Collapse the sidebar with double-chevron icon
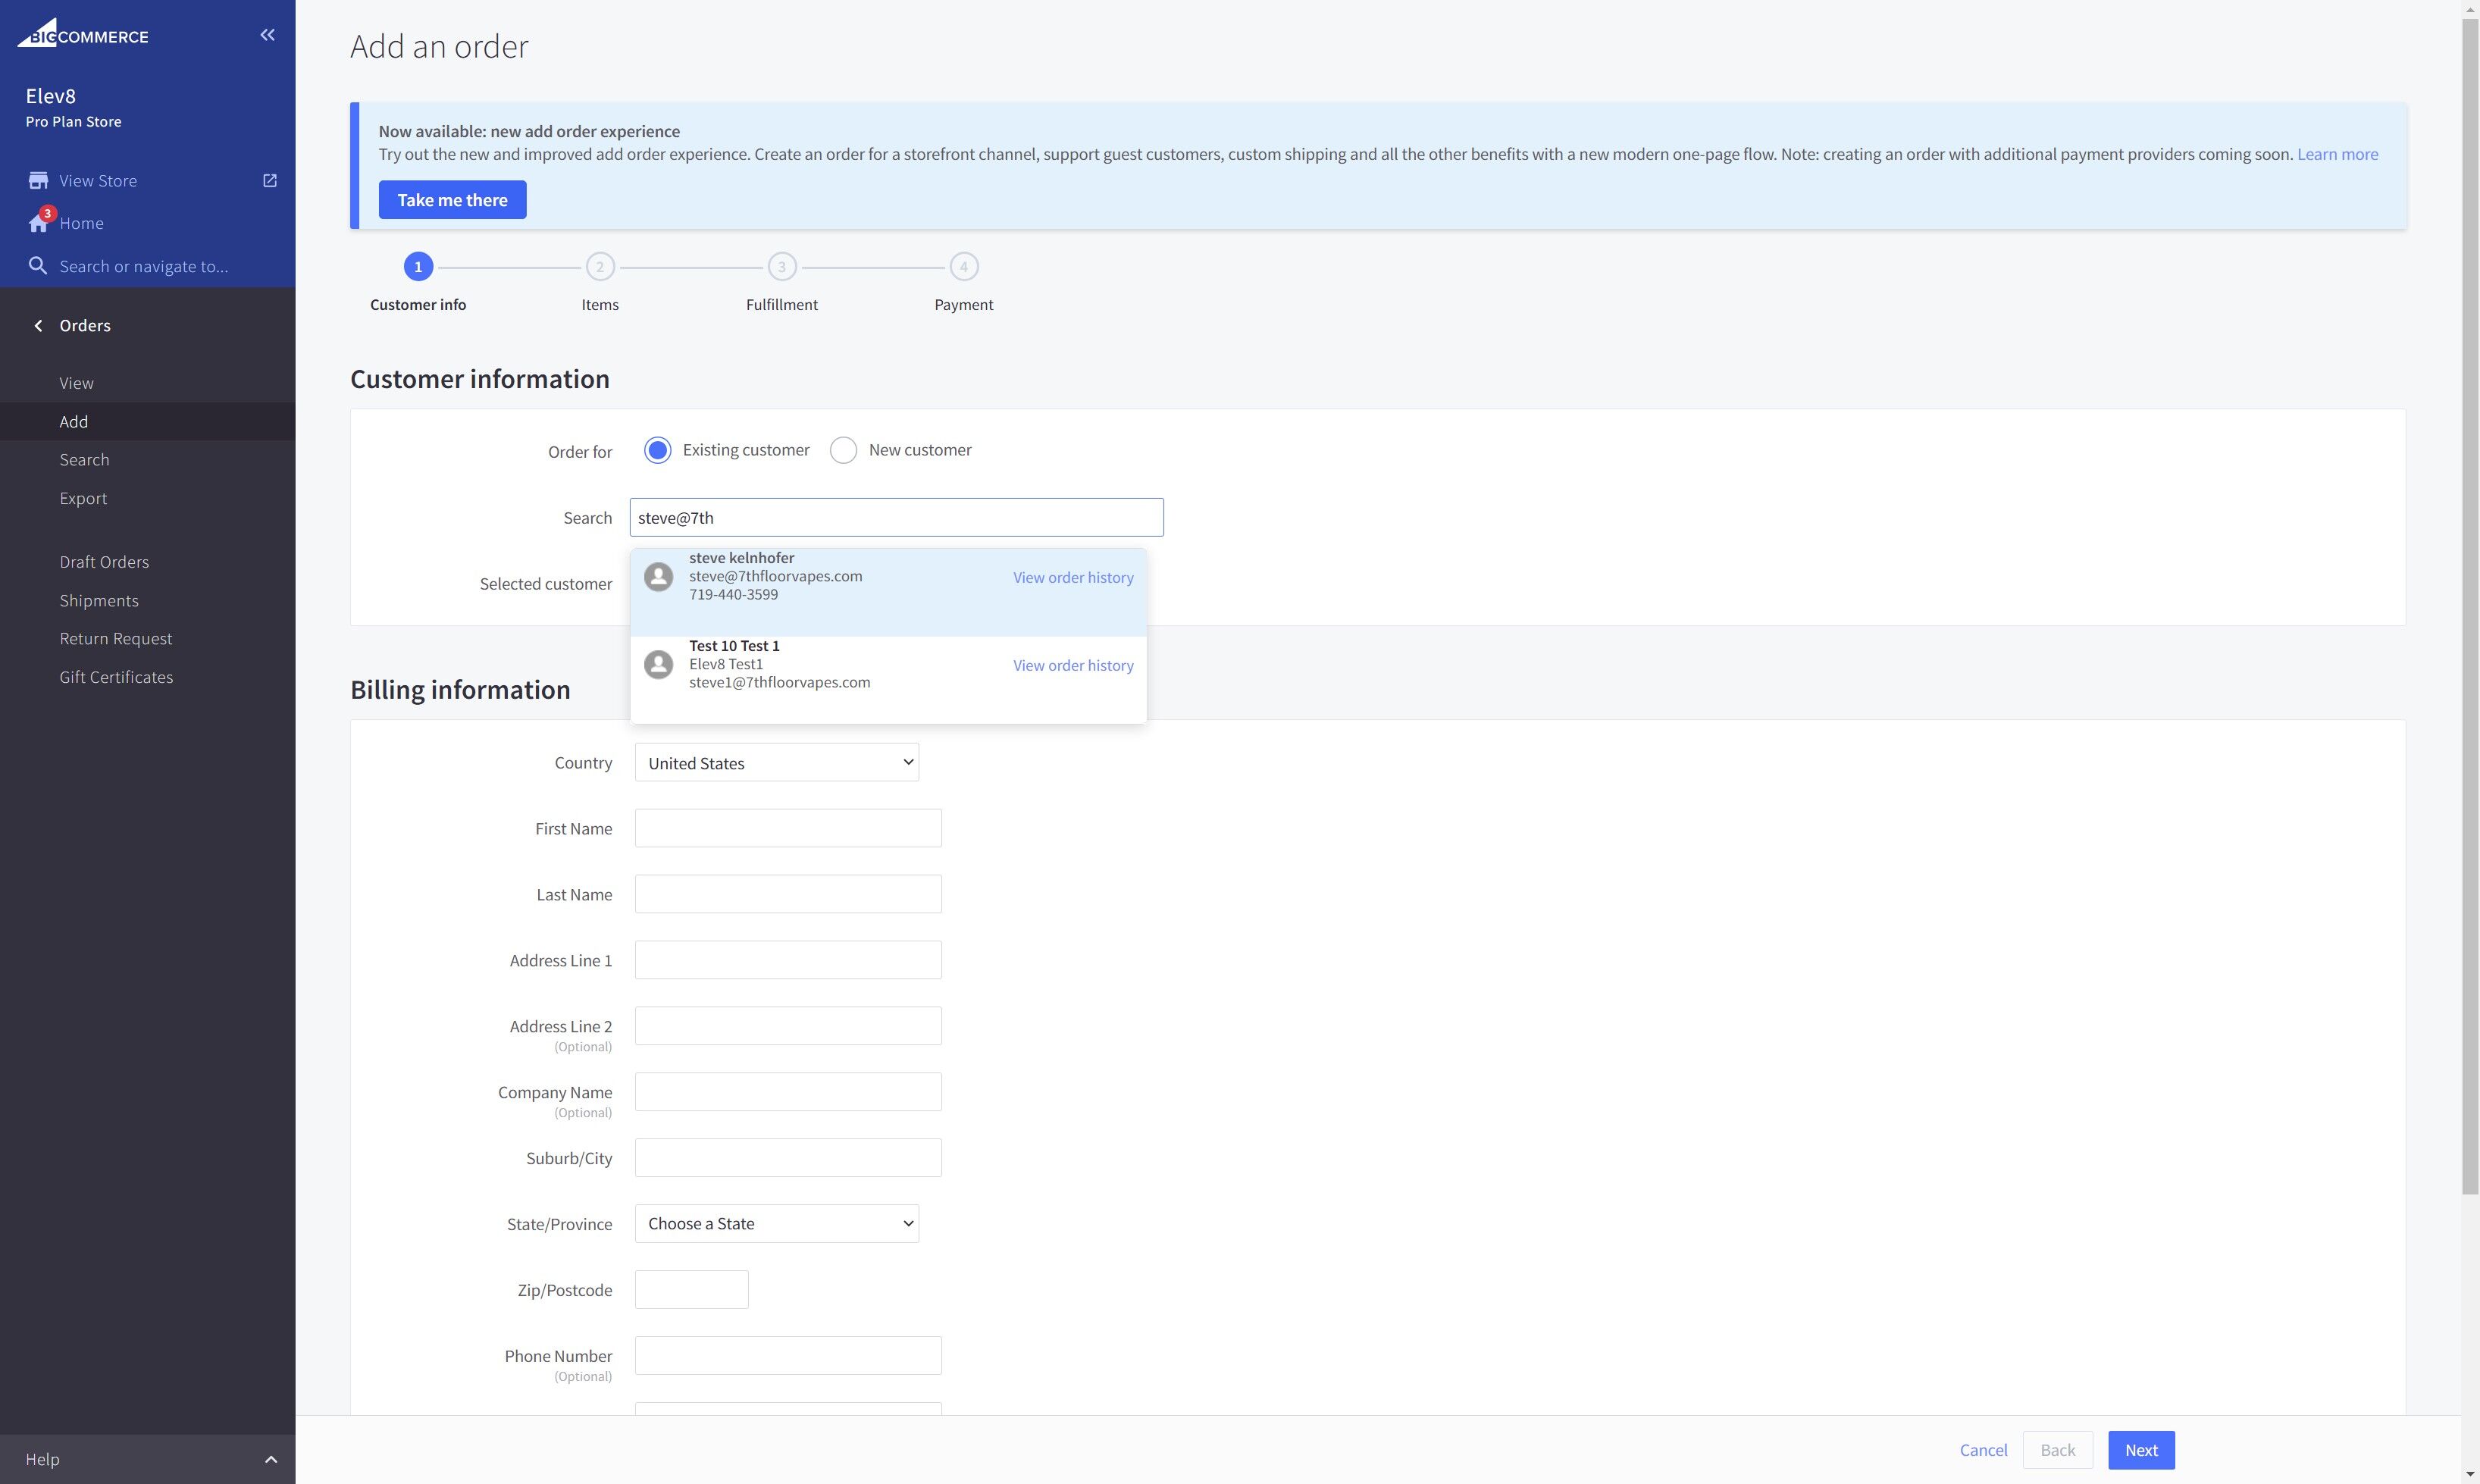 [x=267, y=35]
